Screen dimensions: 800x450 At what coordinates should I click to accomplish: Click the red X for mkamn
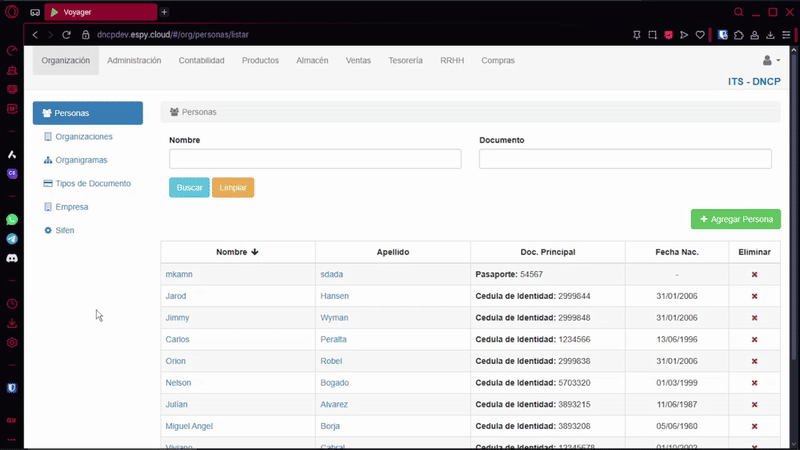pyautogui.click(x=754, y=274)
